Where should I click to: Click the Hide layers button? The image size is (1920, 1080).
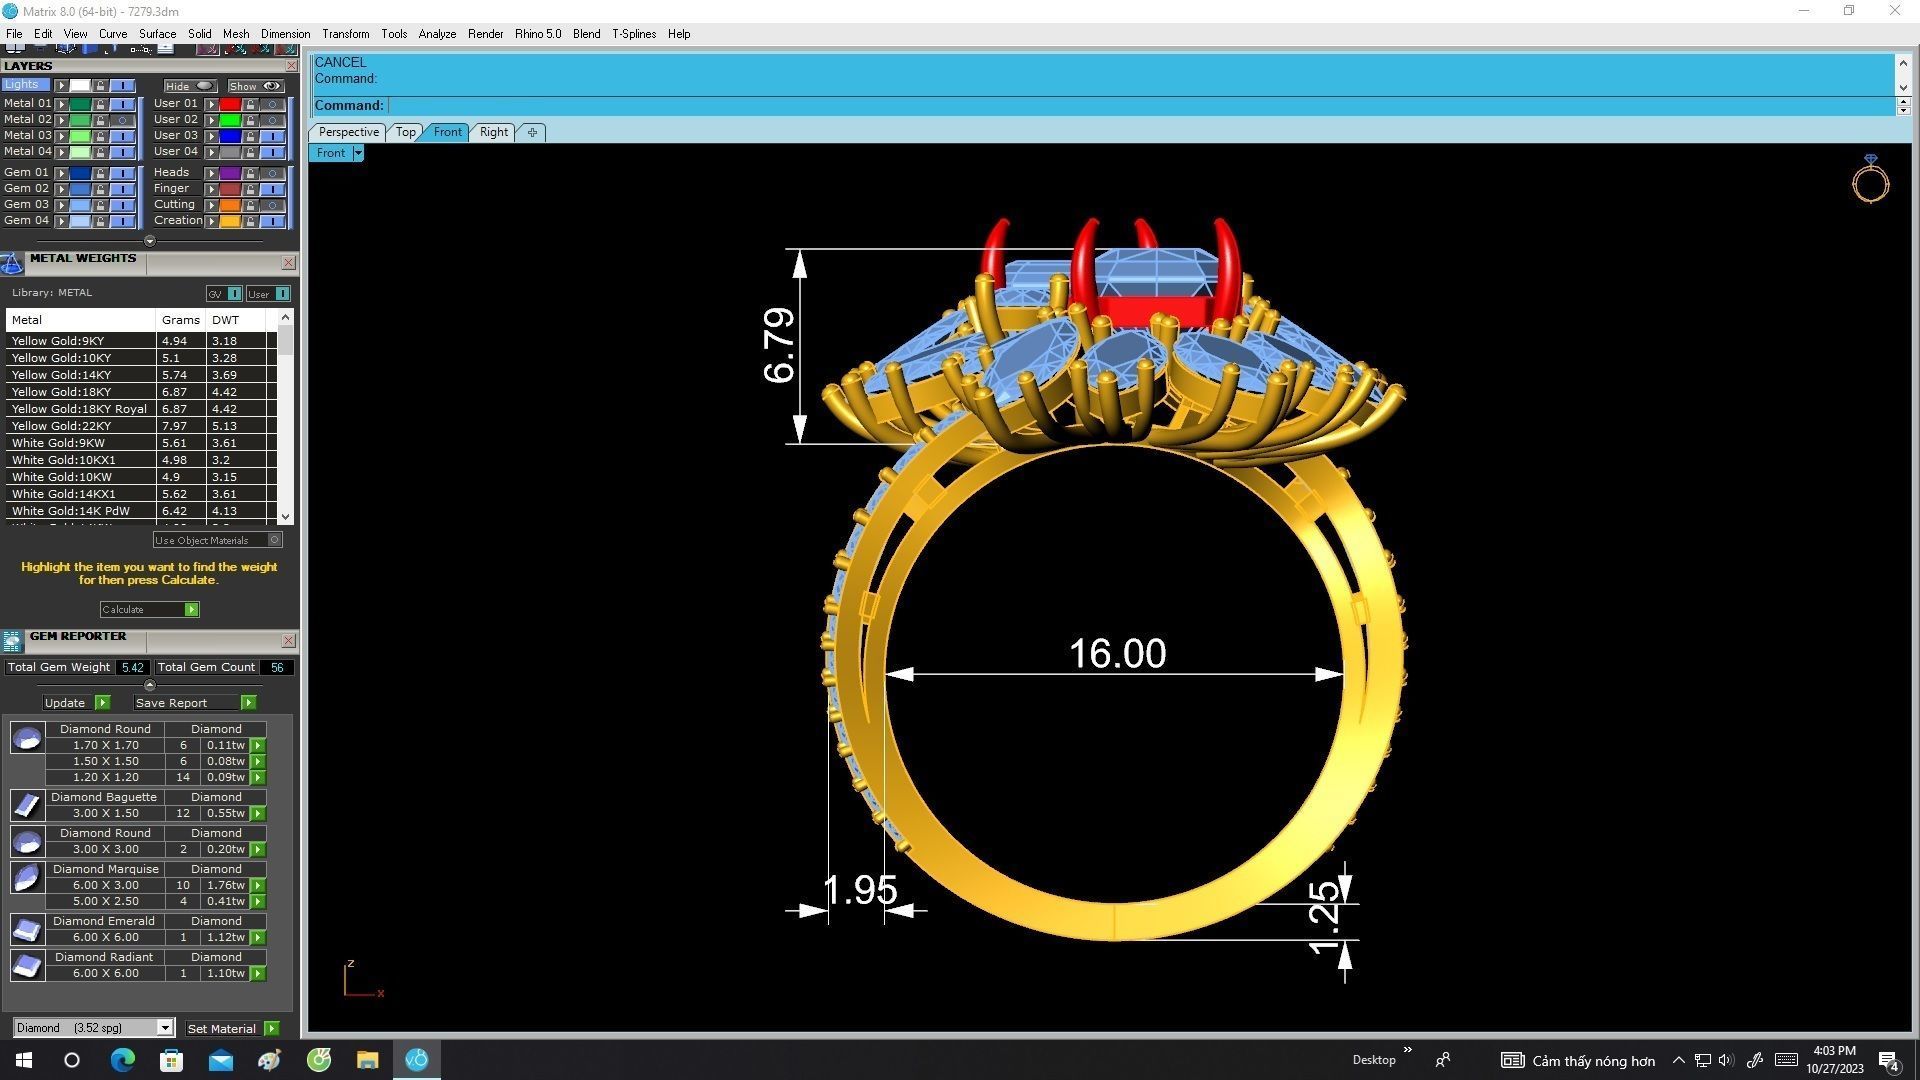pyautogui.click(x=190, y=86)
